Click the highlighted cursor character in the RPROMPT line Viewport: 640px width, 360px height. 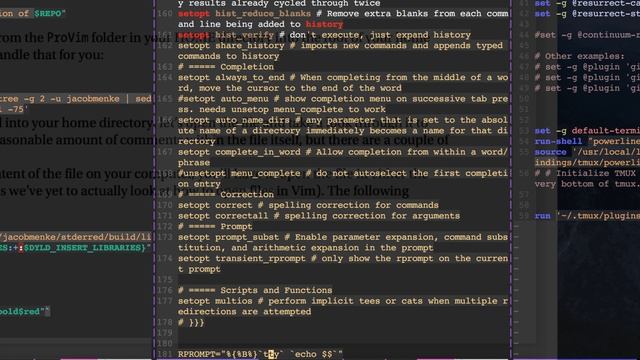tap(271, 354)
